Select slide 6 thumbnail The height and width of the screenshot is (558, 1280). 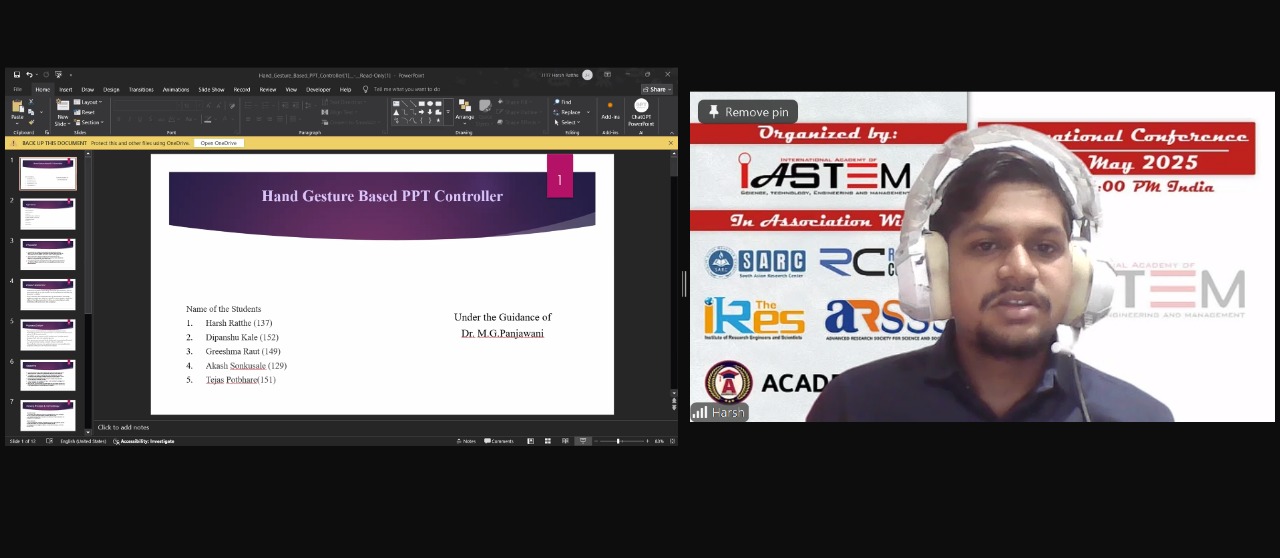tap(48, 375)
